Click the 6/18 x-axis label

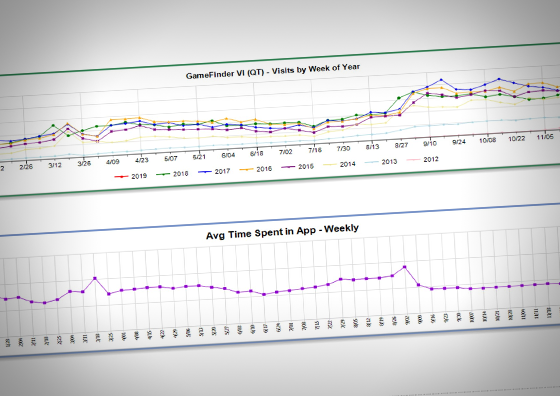pyautogui.click(x=257, y=154)
